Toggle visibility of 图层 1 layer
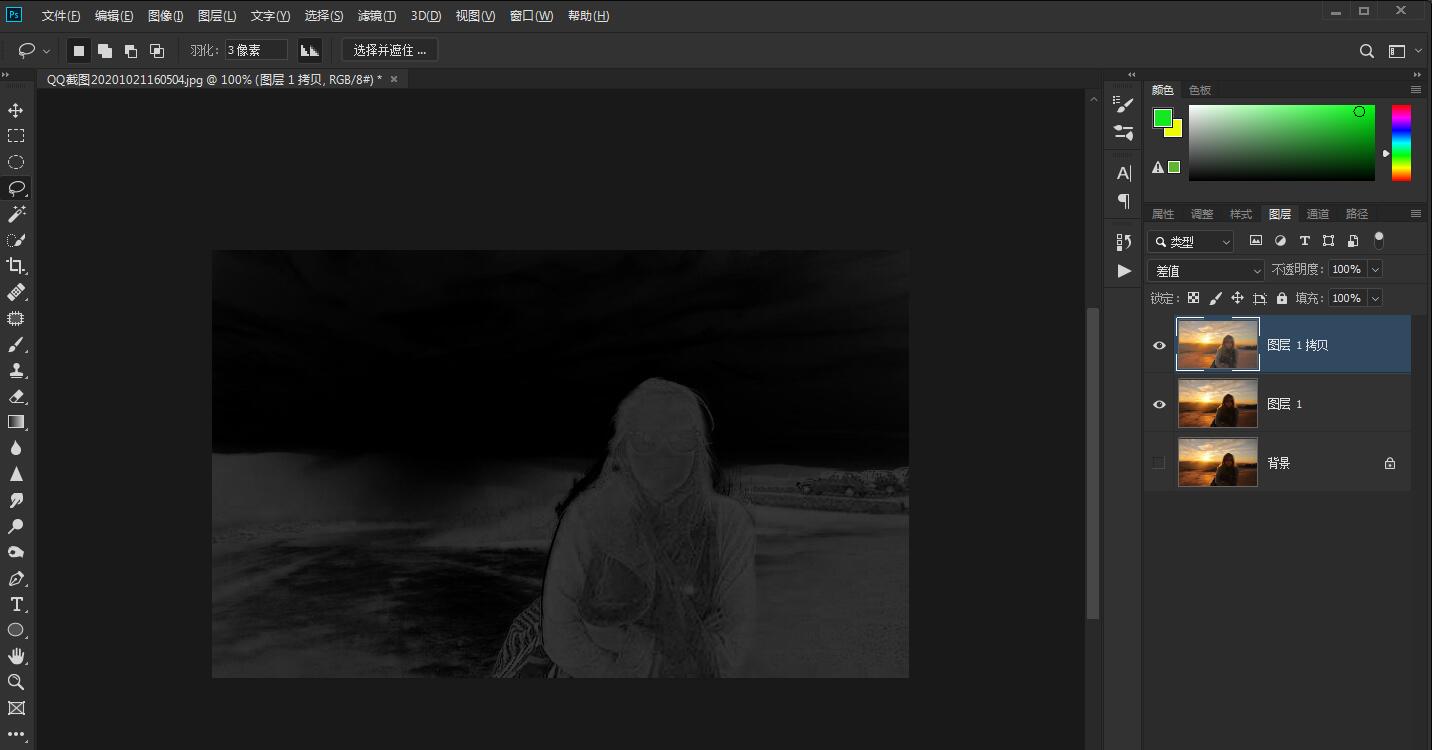Image resolution: width=1432 pixels, height=750 pixels. (1159, 404)
